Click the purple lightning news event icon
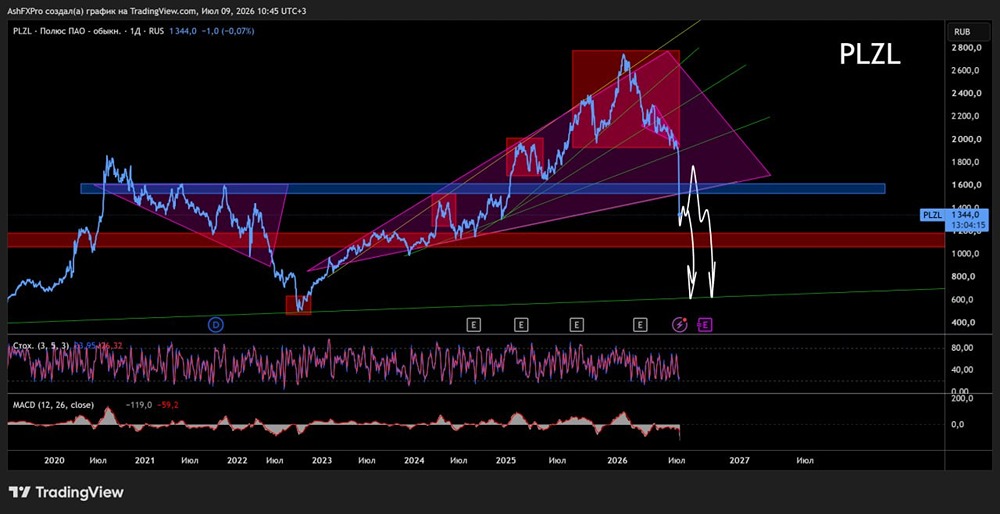1000x514 pixels. pyautogui.click(x=680, y=325)
